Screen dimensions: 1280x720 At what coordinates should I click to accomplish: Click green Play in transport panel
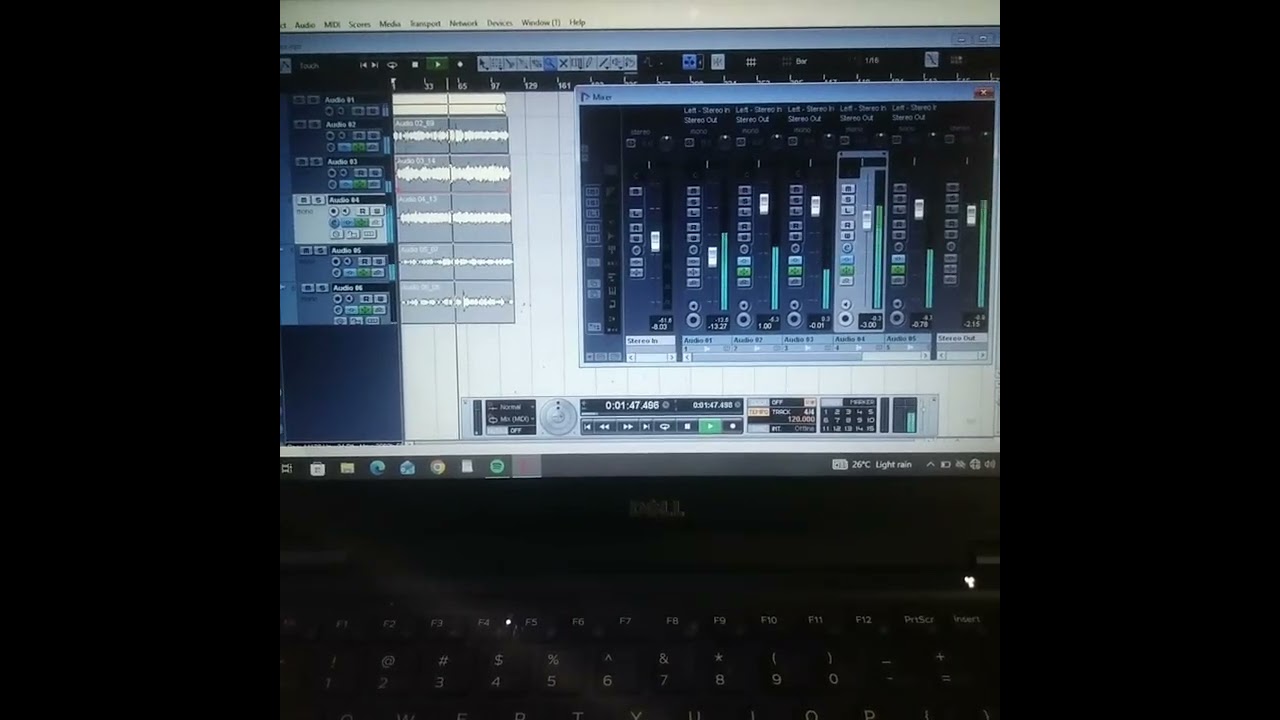click(709, 426)
